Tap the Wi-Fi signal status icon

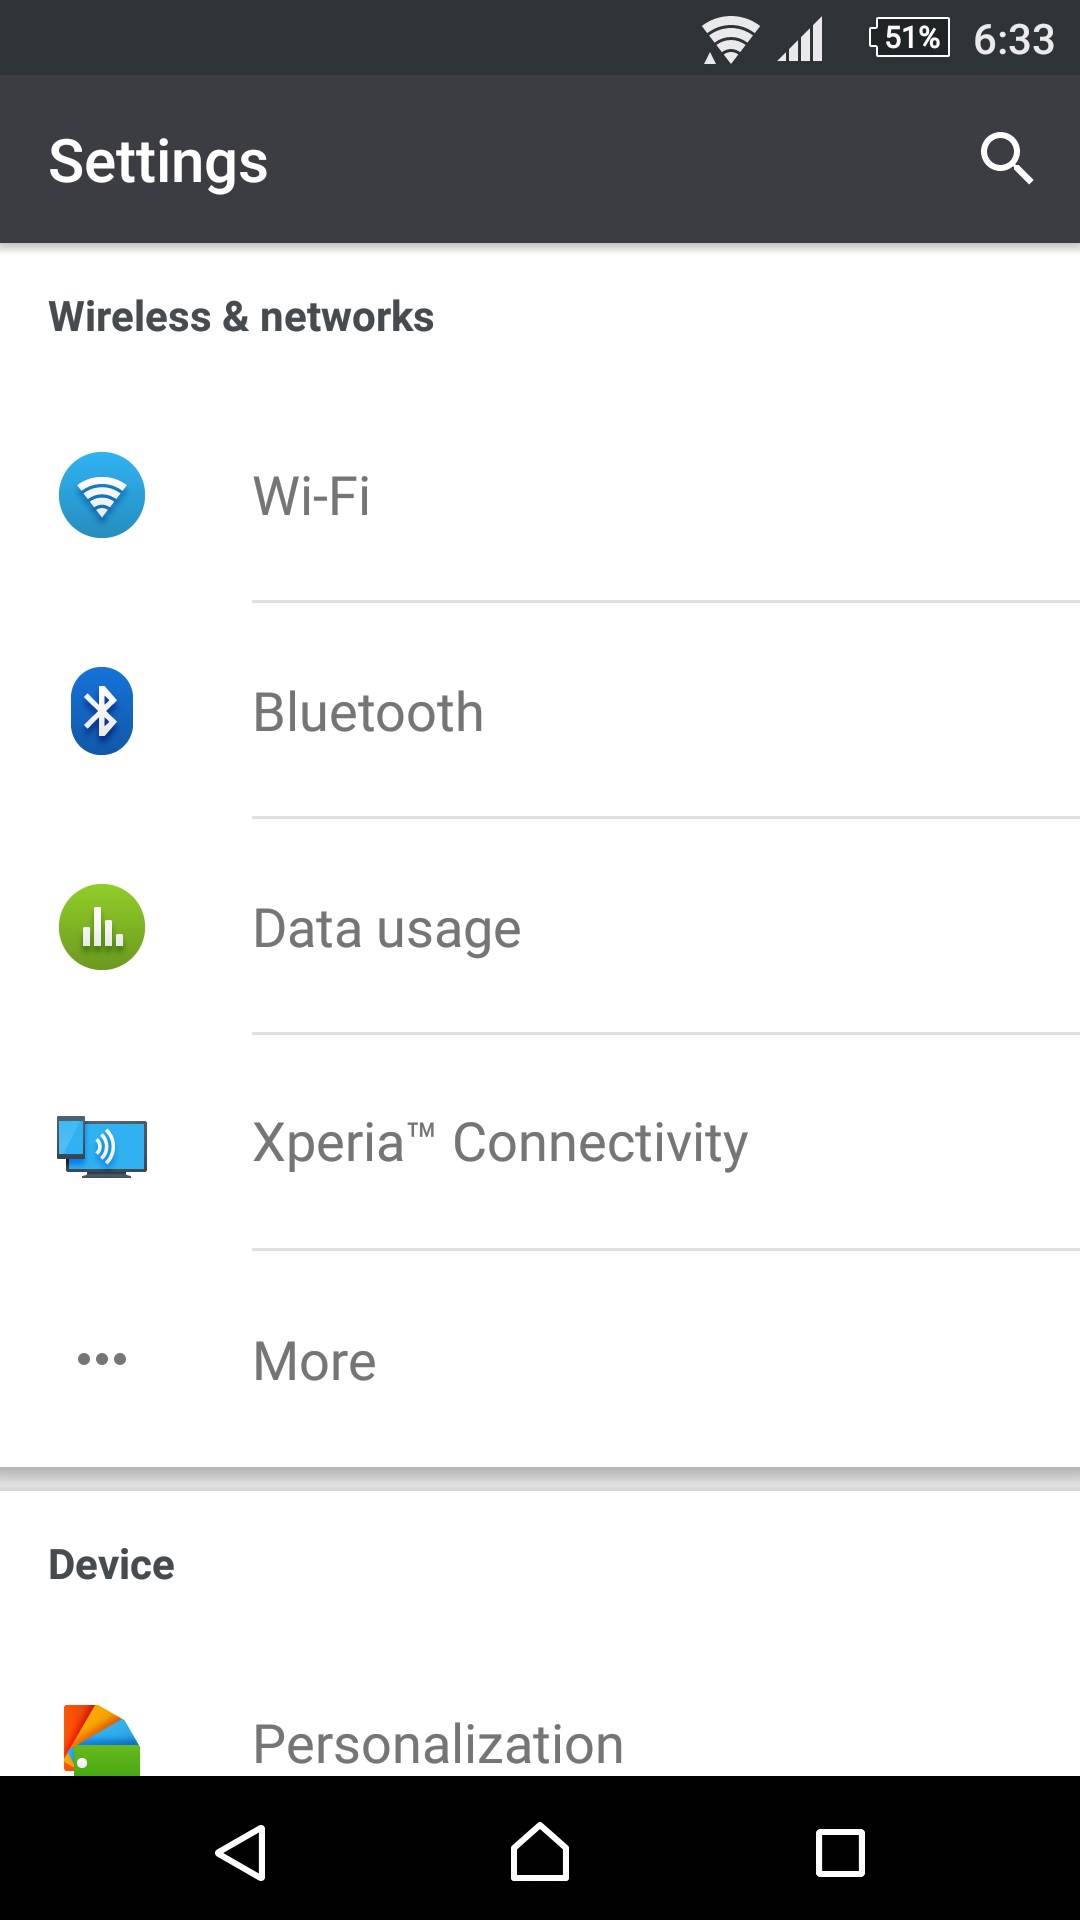click(729, 40)
